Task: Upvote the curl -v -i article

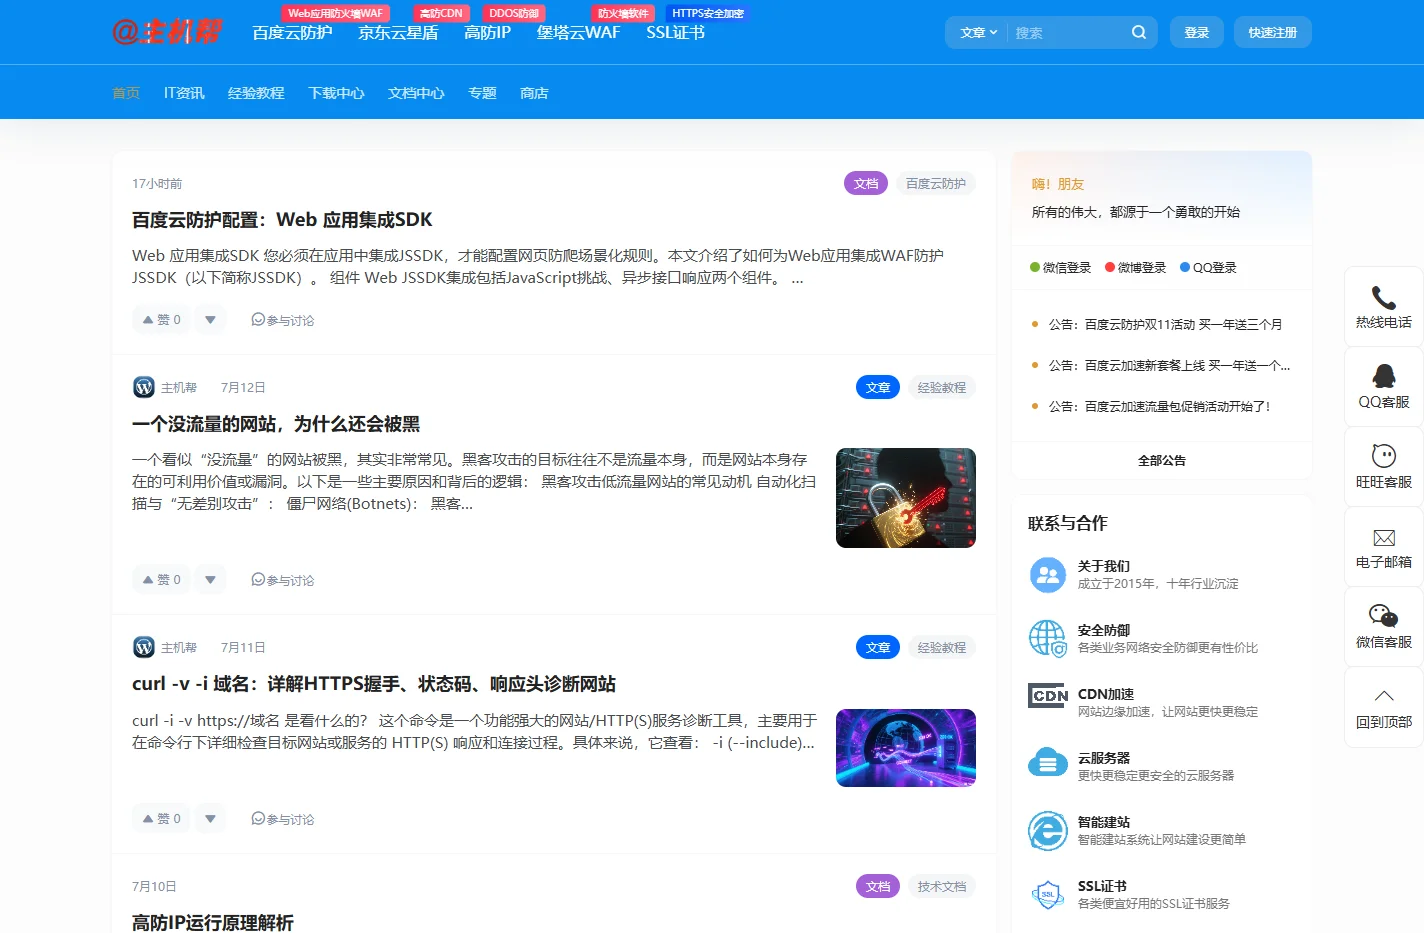Action: tap(161, 819)
